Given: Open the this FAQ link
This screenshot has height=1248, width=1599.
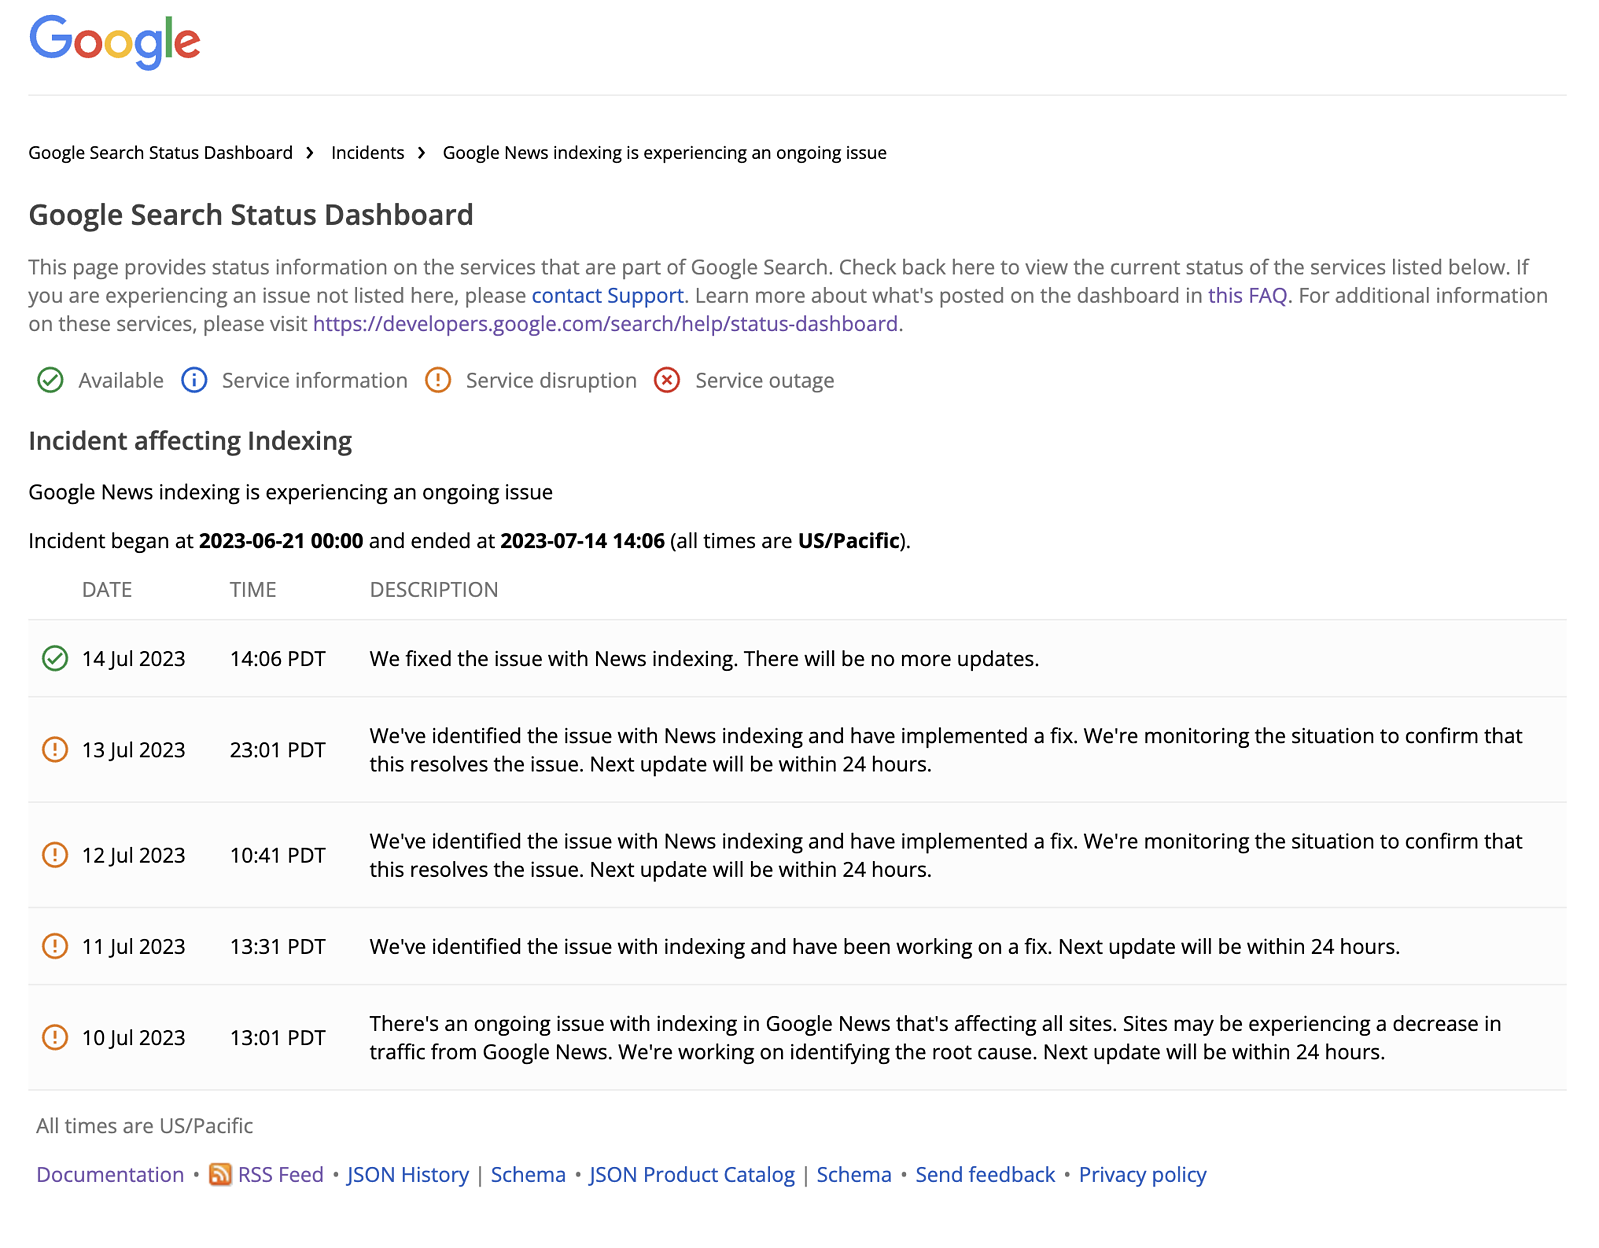Looking at the screenshot, I should [x=1247, y=296].
